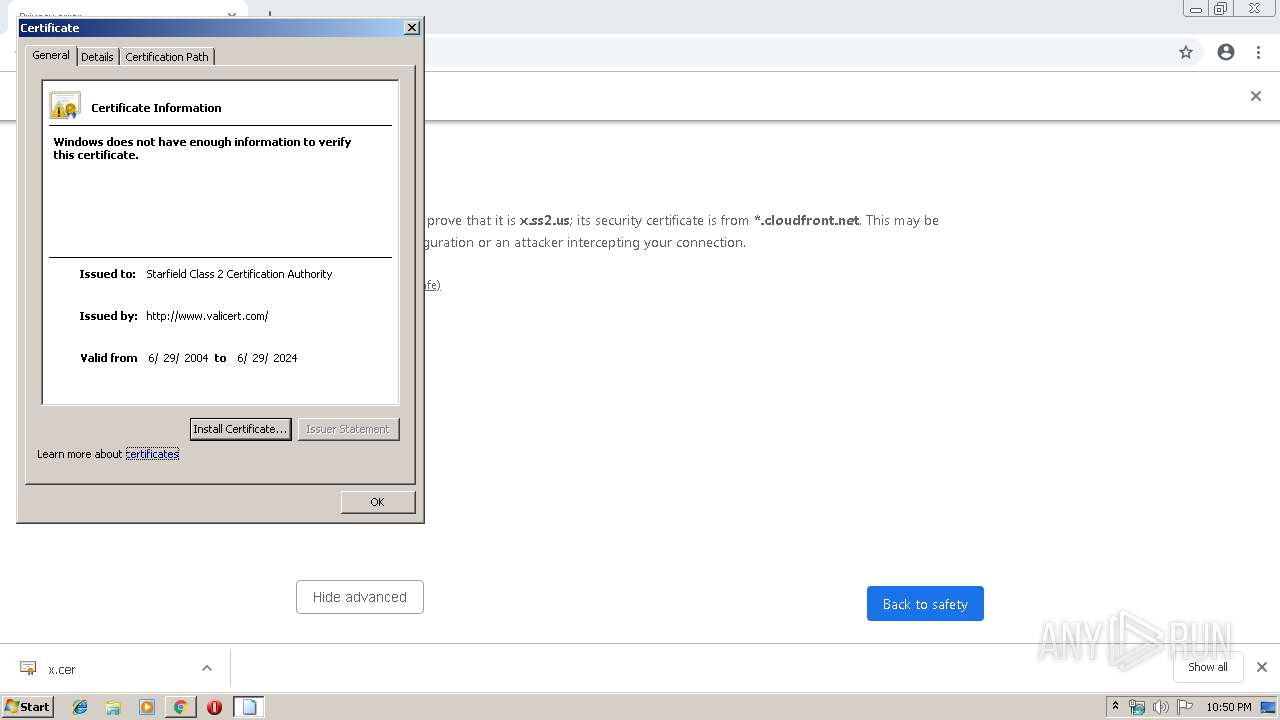The width and height of the screenshot is (1280, 720).
Task: Confirm the Certificate dialog with OK
Action: (377, 502)
